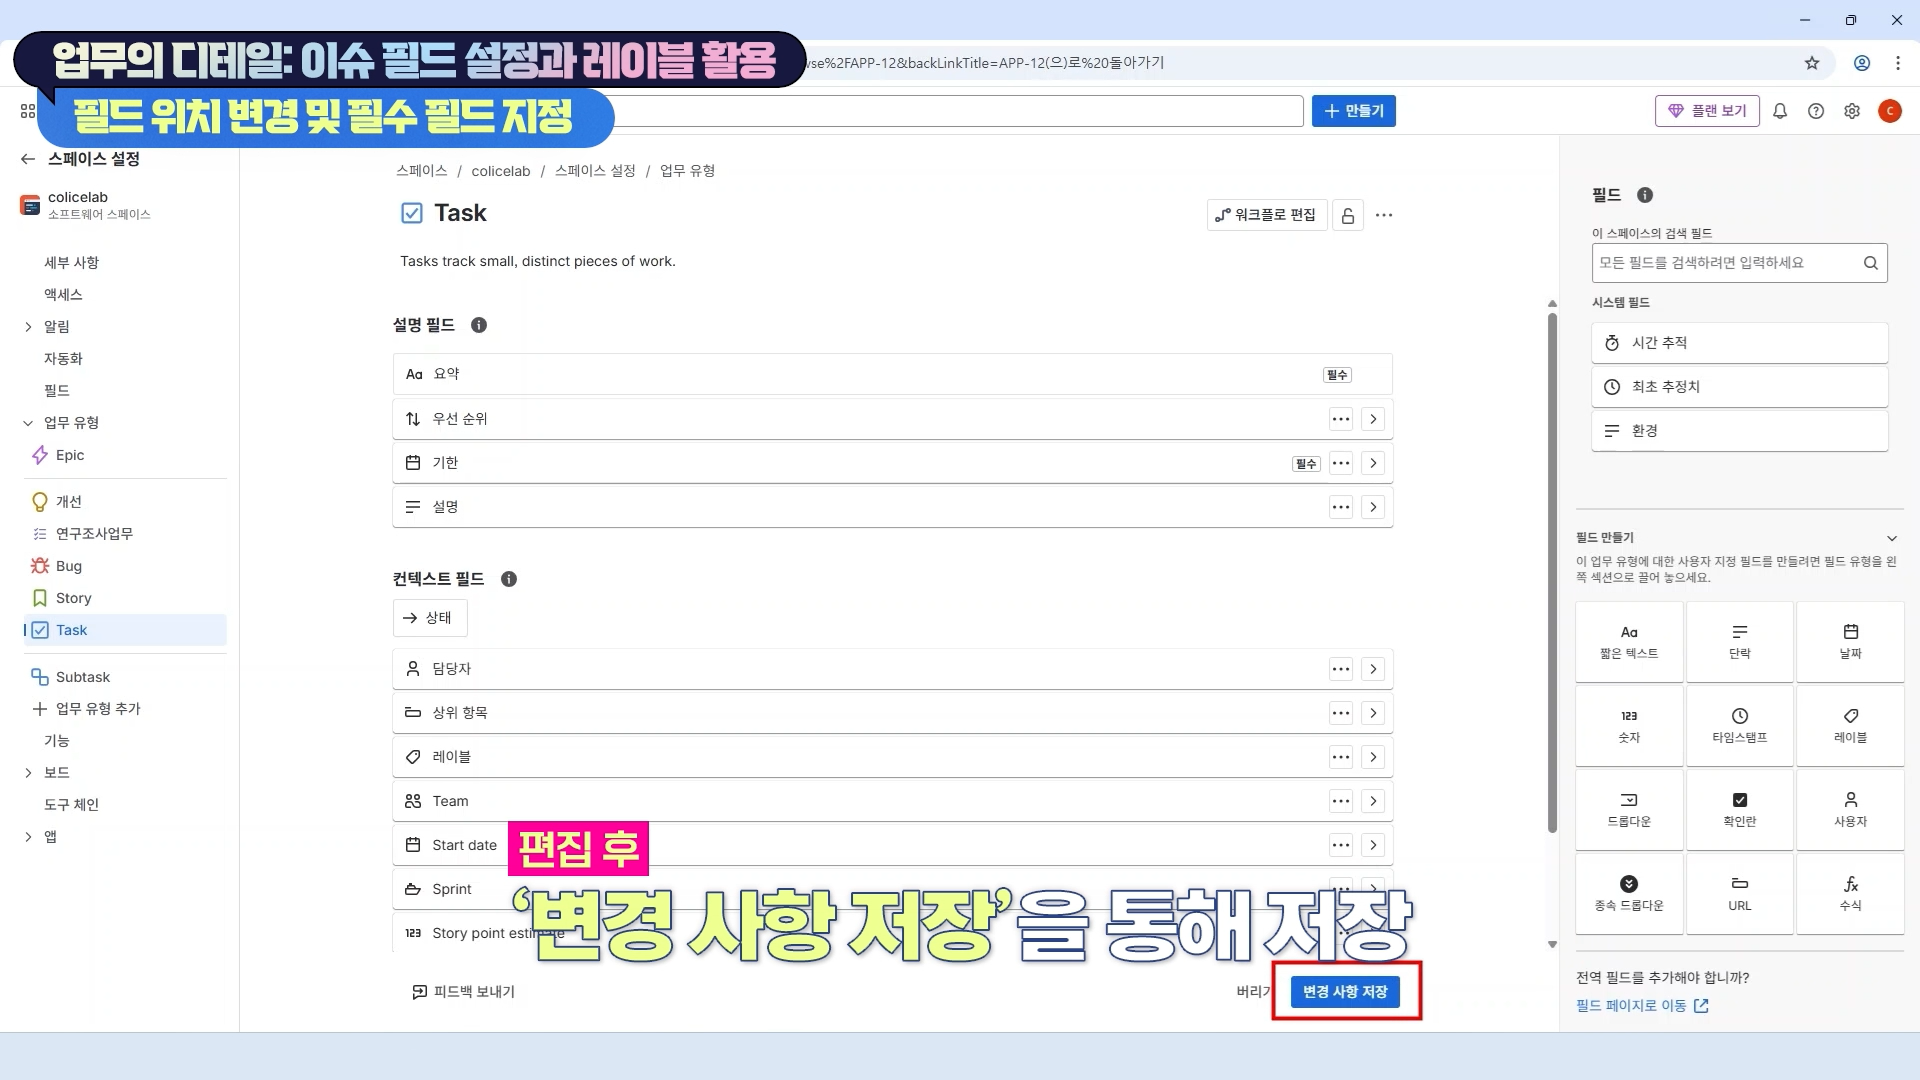Click the notifications bell icon

click(x=1780, y=111)
